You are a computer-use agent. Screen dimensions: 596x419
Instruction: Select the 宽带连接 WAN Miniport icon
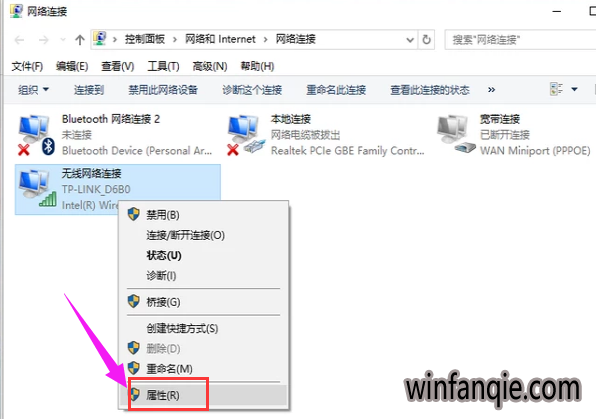[x=456, y=135]
